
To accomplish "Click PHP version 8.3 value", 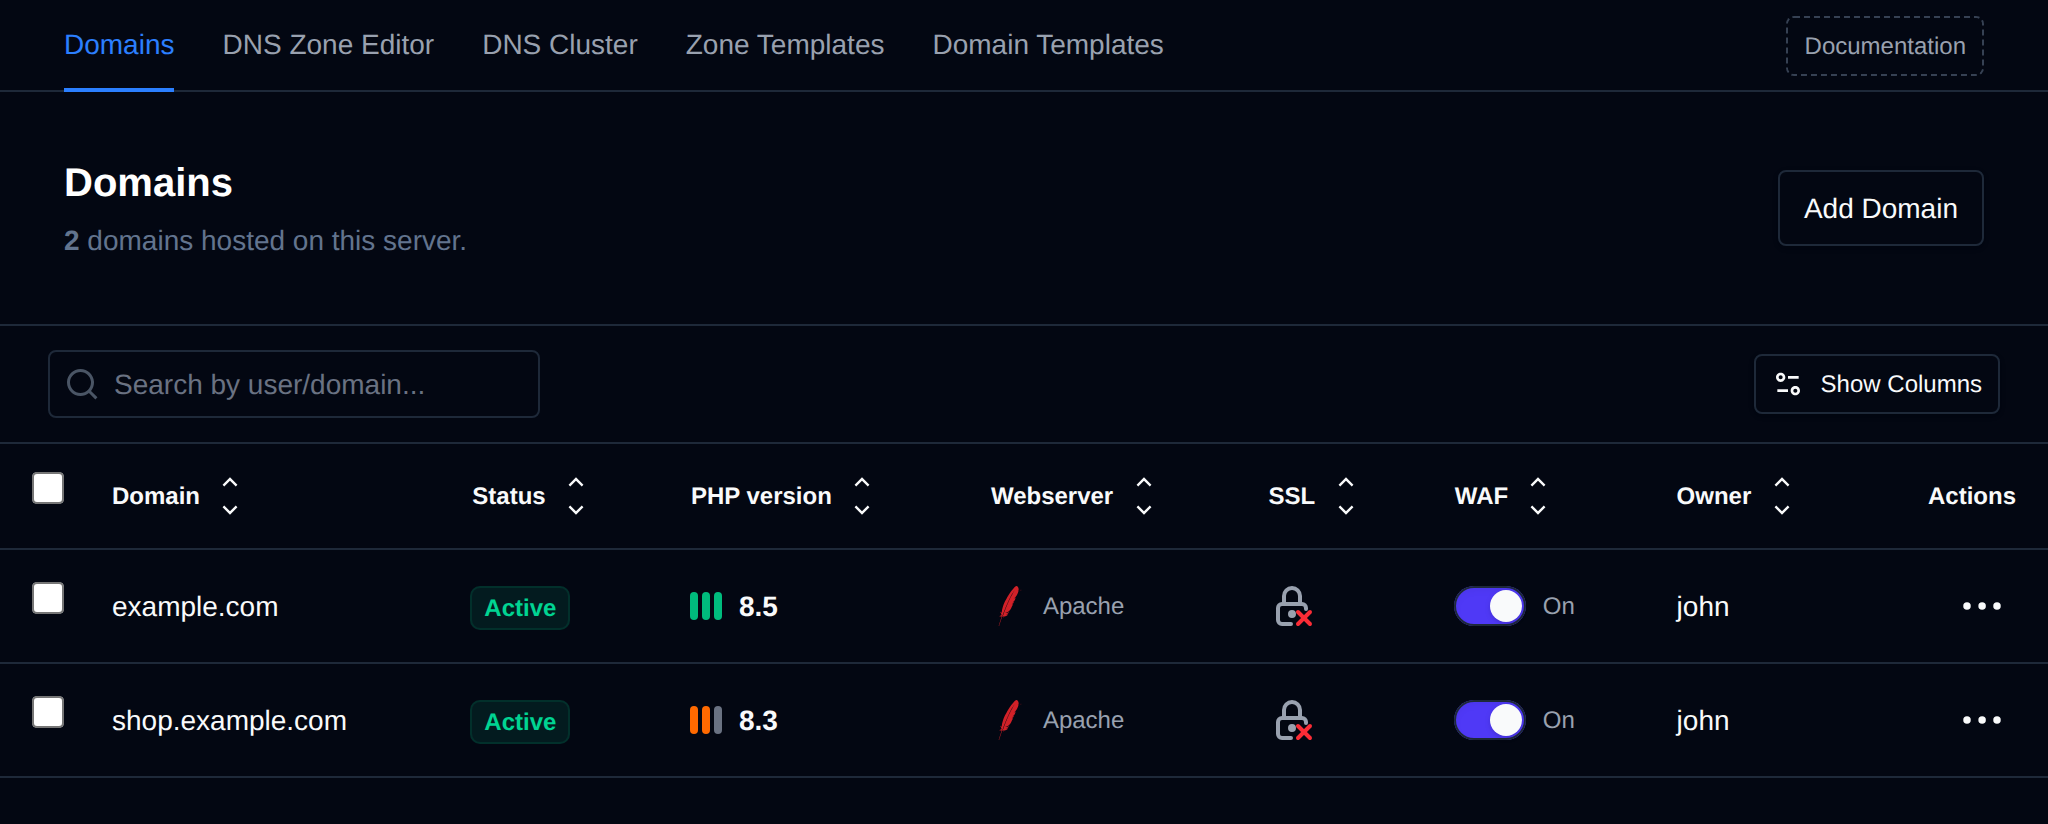I will [758, 720].
